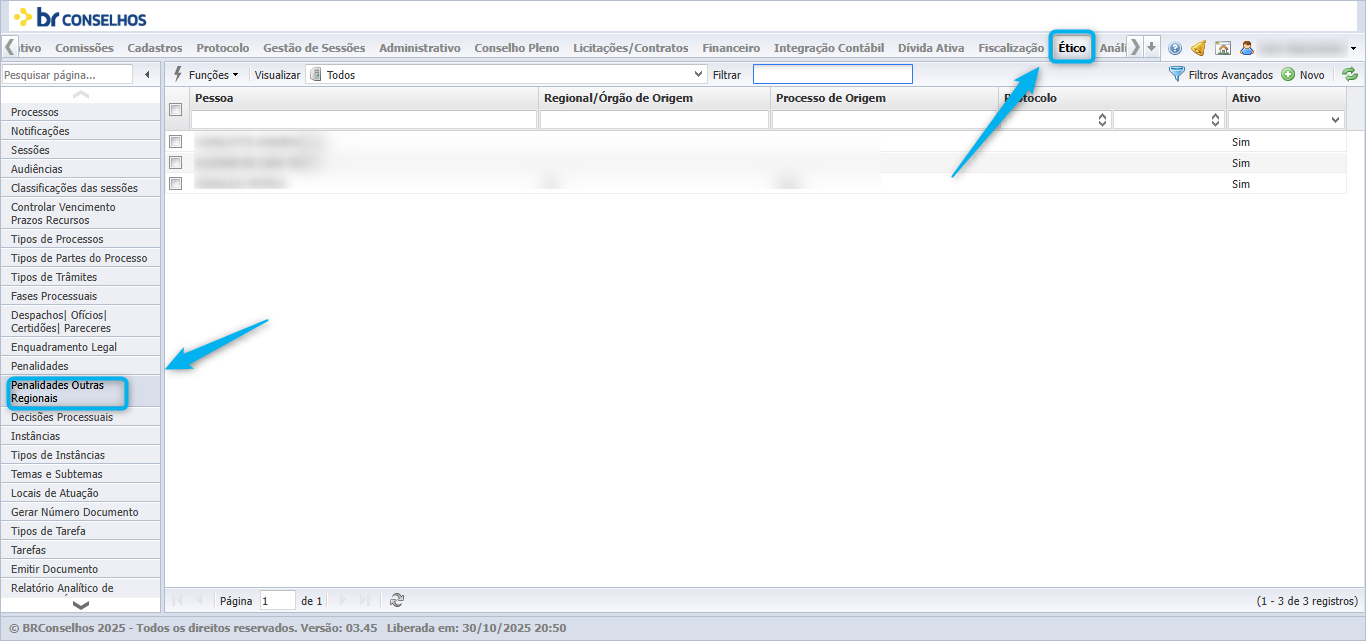Viewport: 1366px width, 641px height.
Task: Click the BR Conselhos logo
Action: tap(80, 17)
